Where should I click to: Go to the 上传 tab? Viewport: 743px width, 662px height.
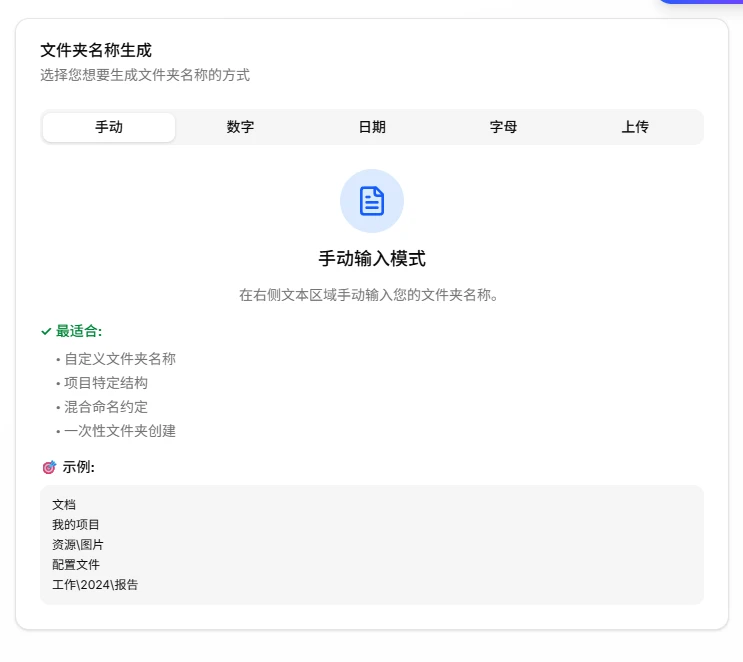[x=635, y=127]
